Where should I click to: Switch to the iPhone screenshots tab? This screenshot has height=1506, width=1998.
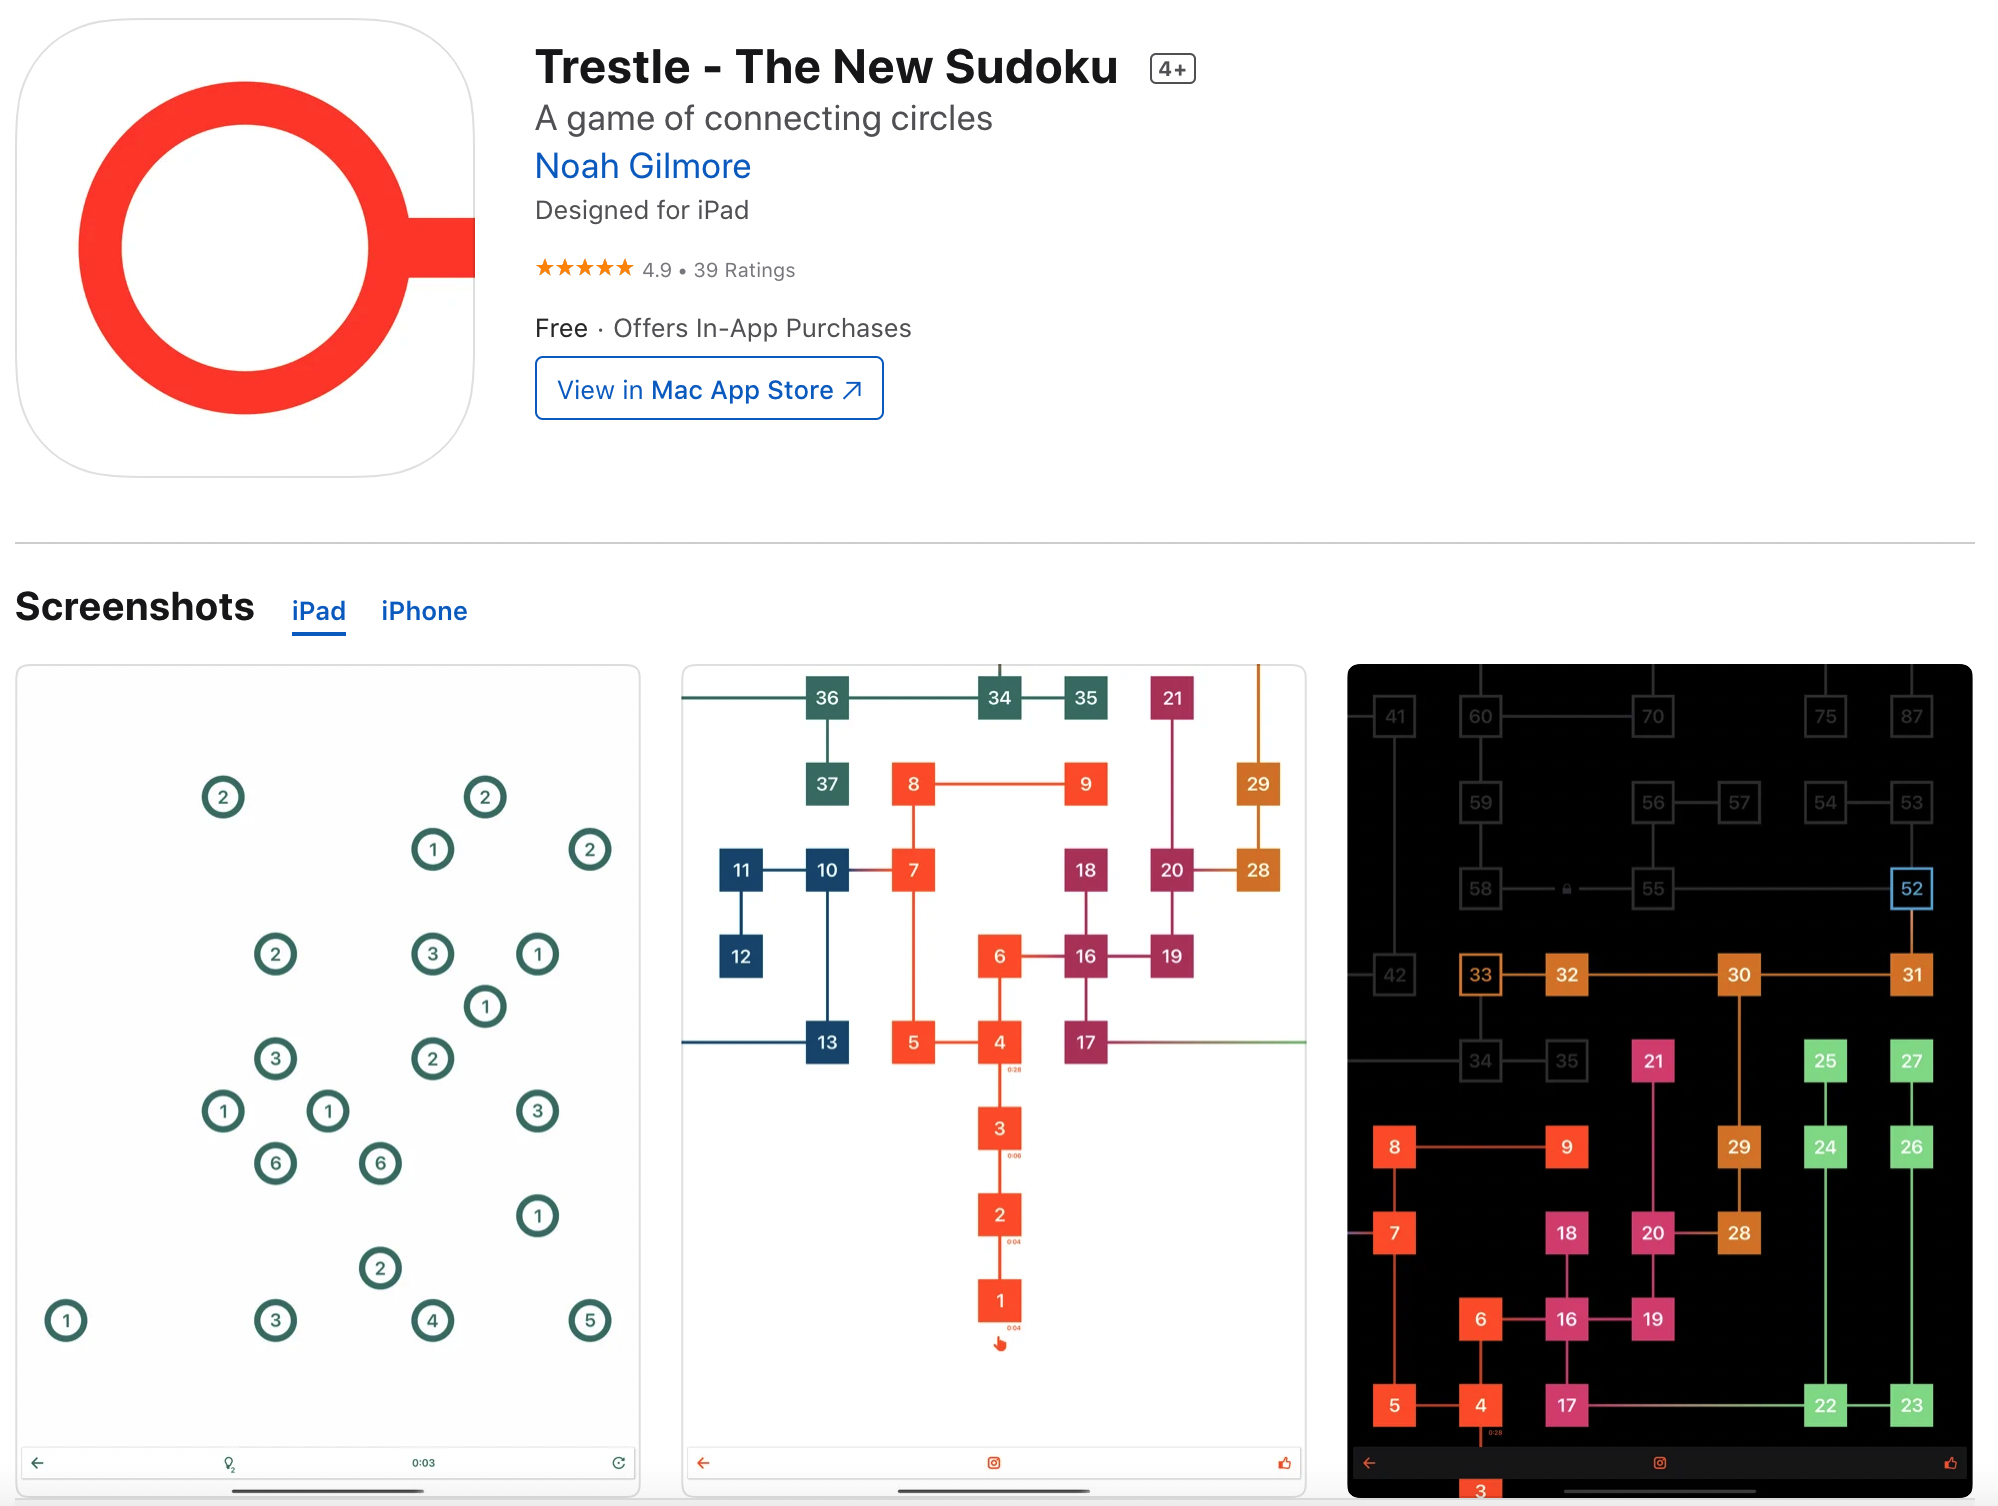424,611
